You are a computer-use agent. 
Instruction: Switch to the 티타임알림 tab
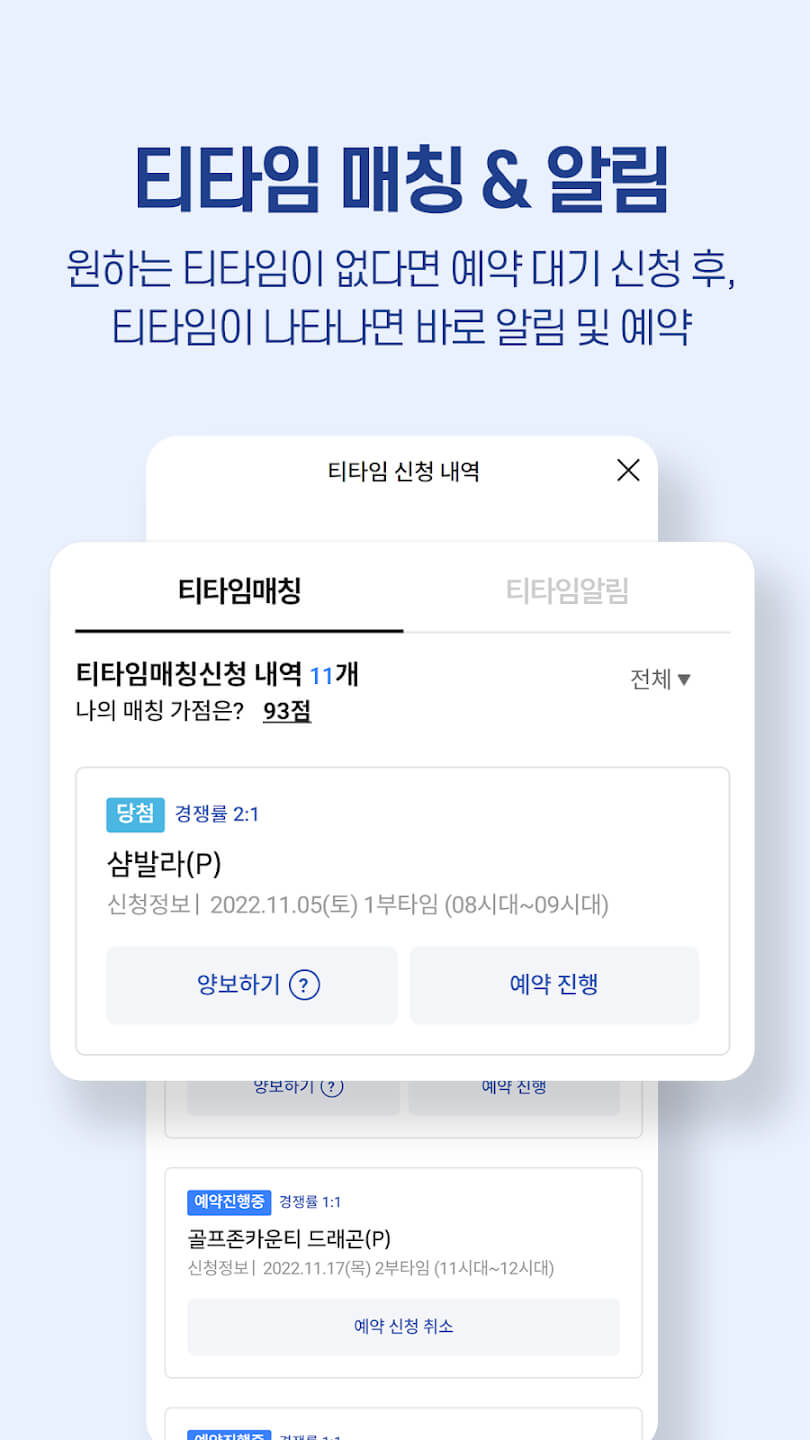tap(567, 591)
